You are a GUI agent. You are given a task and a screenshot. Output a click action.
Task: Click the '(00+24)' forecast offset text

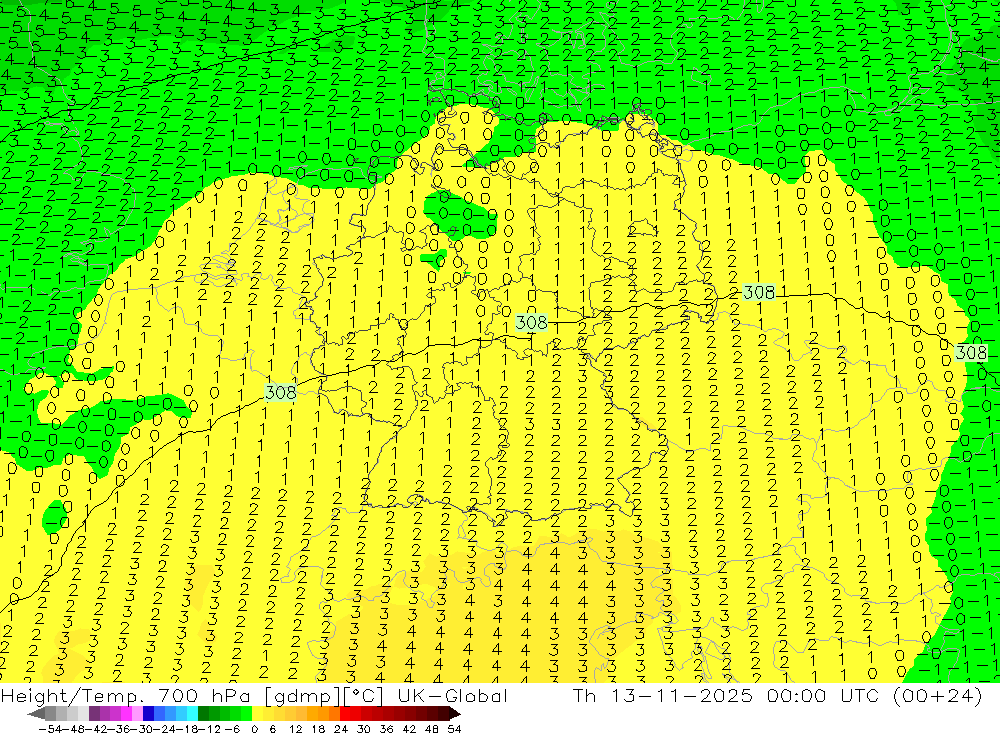[x=937, y=695]
